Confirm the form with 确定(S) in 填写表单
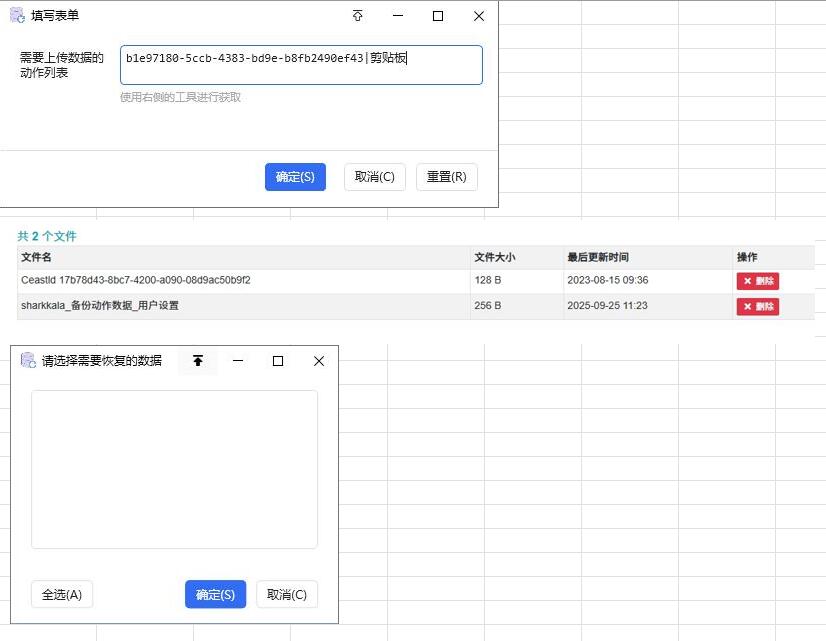This screenshot has width=826, height=641. [x=295, y=177]
